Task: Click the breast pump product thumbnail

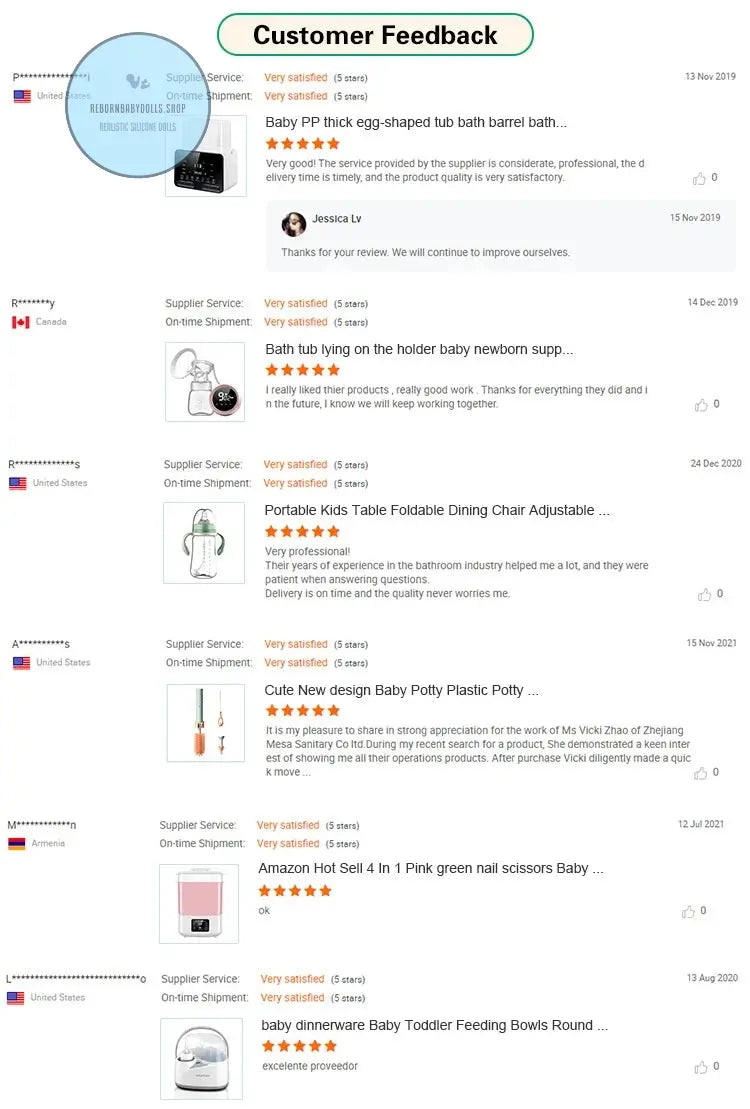Action: click(205, 382)
